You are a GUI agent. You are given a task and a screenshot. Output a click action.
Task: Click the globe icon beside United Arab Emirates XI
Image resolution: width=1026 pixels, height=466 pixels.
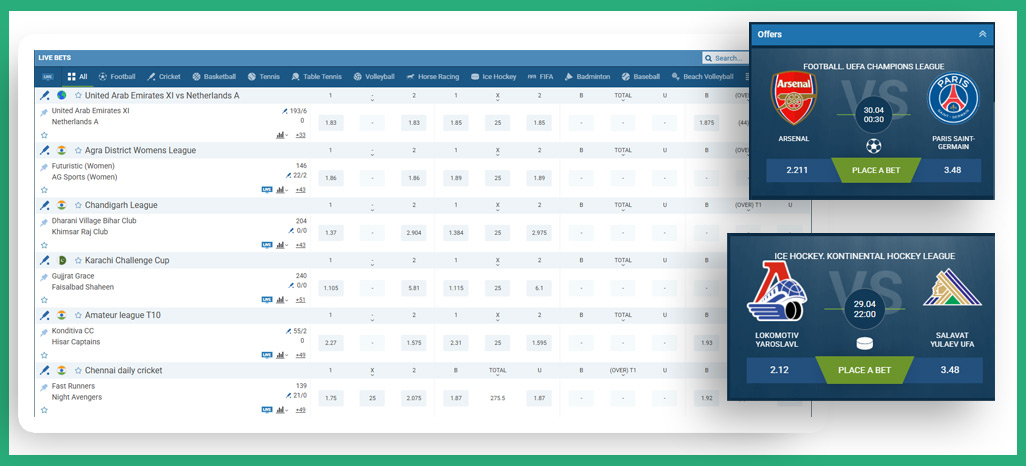click(61, 95)
